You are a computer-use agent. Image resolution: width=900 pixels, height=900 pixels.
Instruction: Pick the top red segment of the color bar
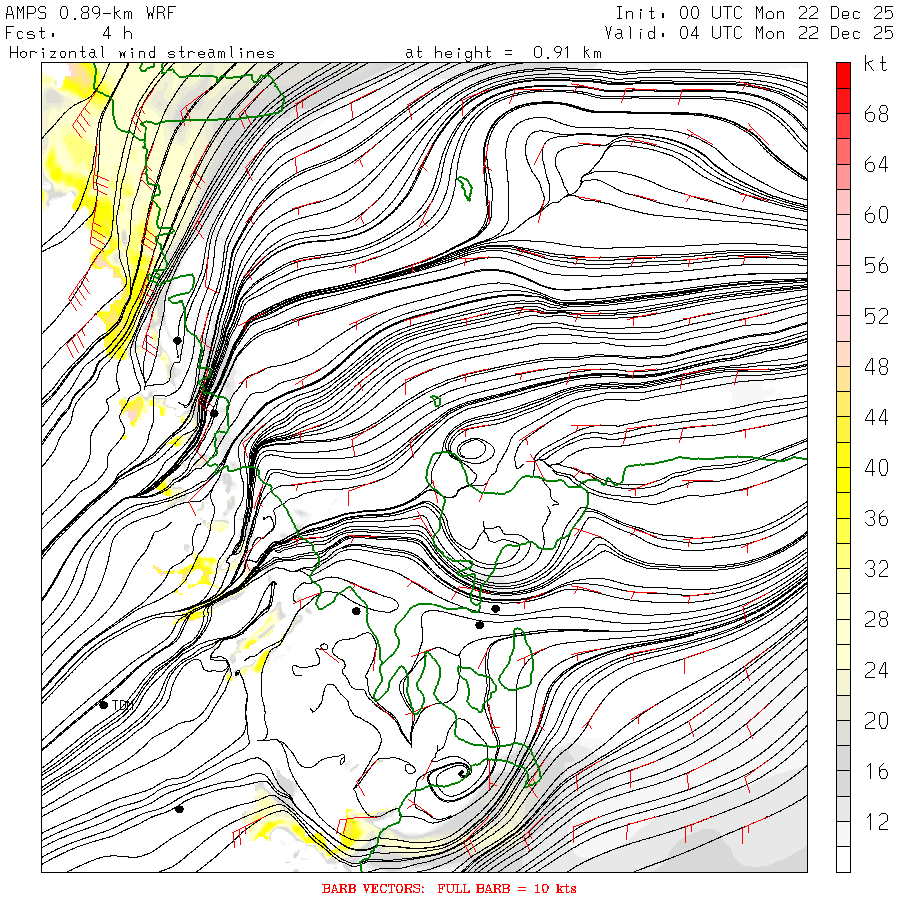[843, 75]
